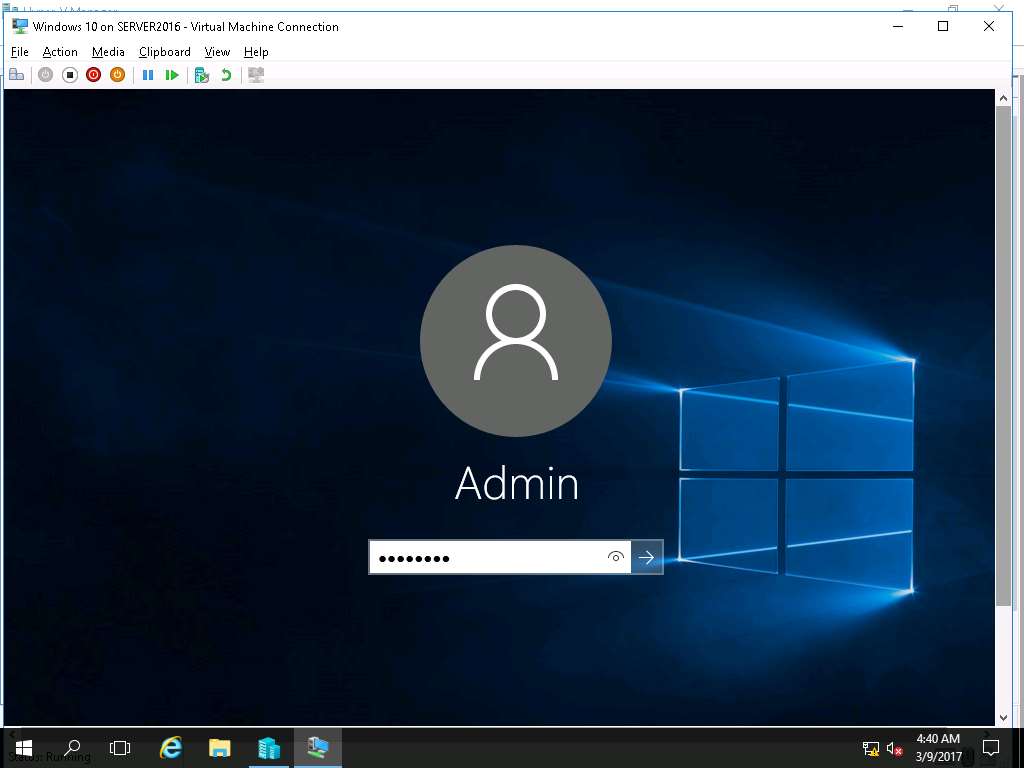Click the Admin account name

click(x=517, y=484)
